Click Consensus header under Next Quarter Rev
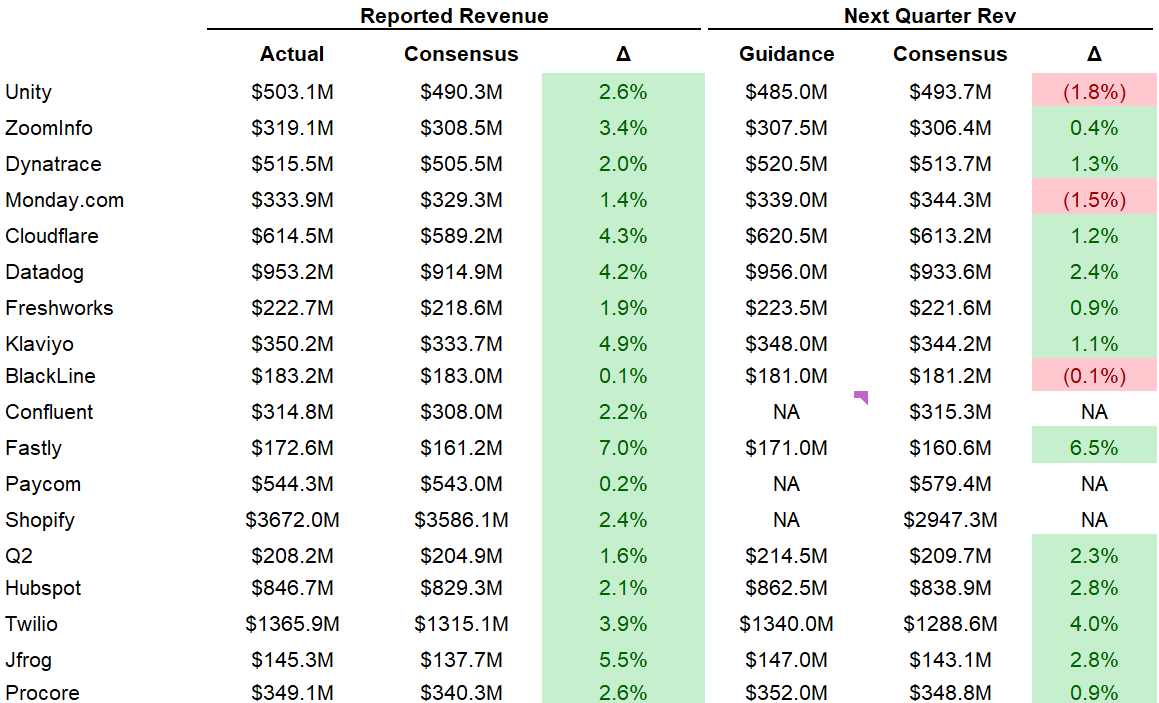This screenshot has height=703, width=1159. pyautogui.click(x=950, y=54)
